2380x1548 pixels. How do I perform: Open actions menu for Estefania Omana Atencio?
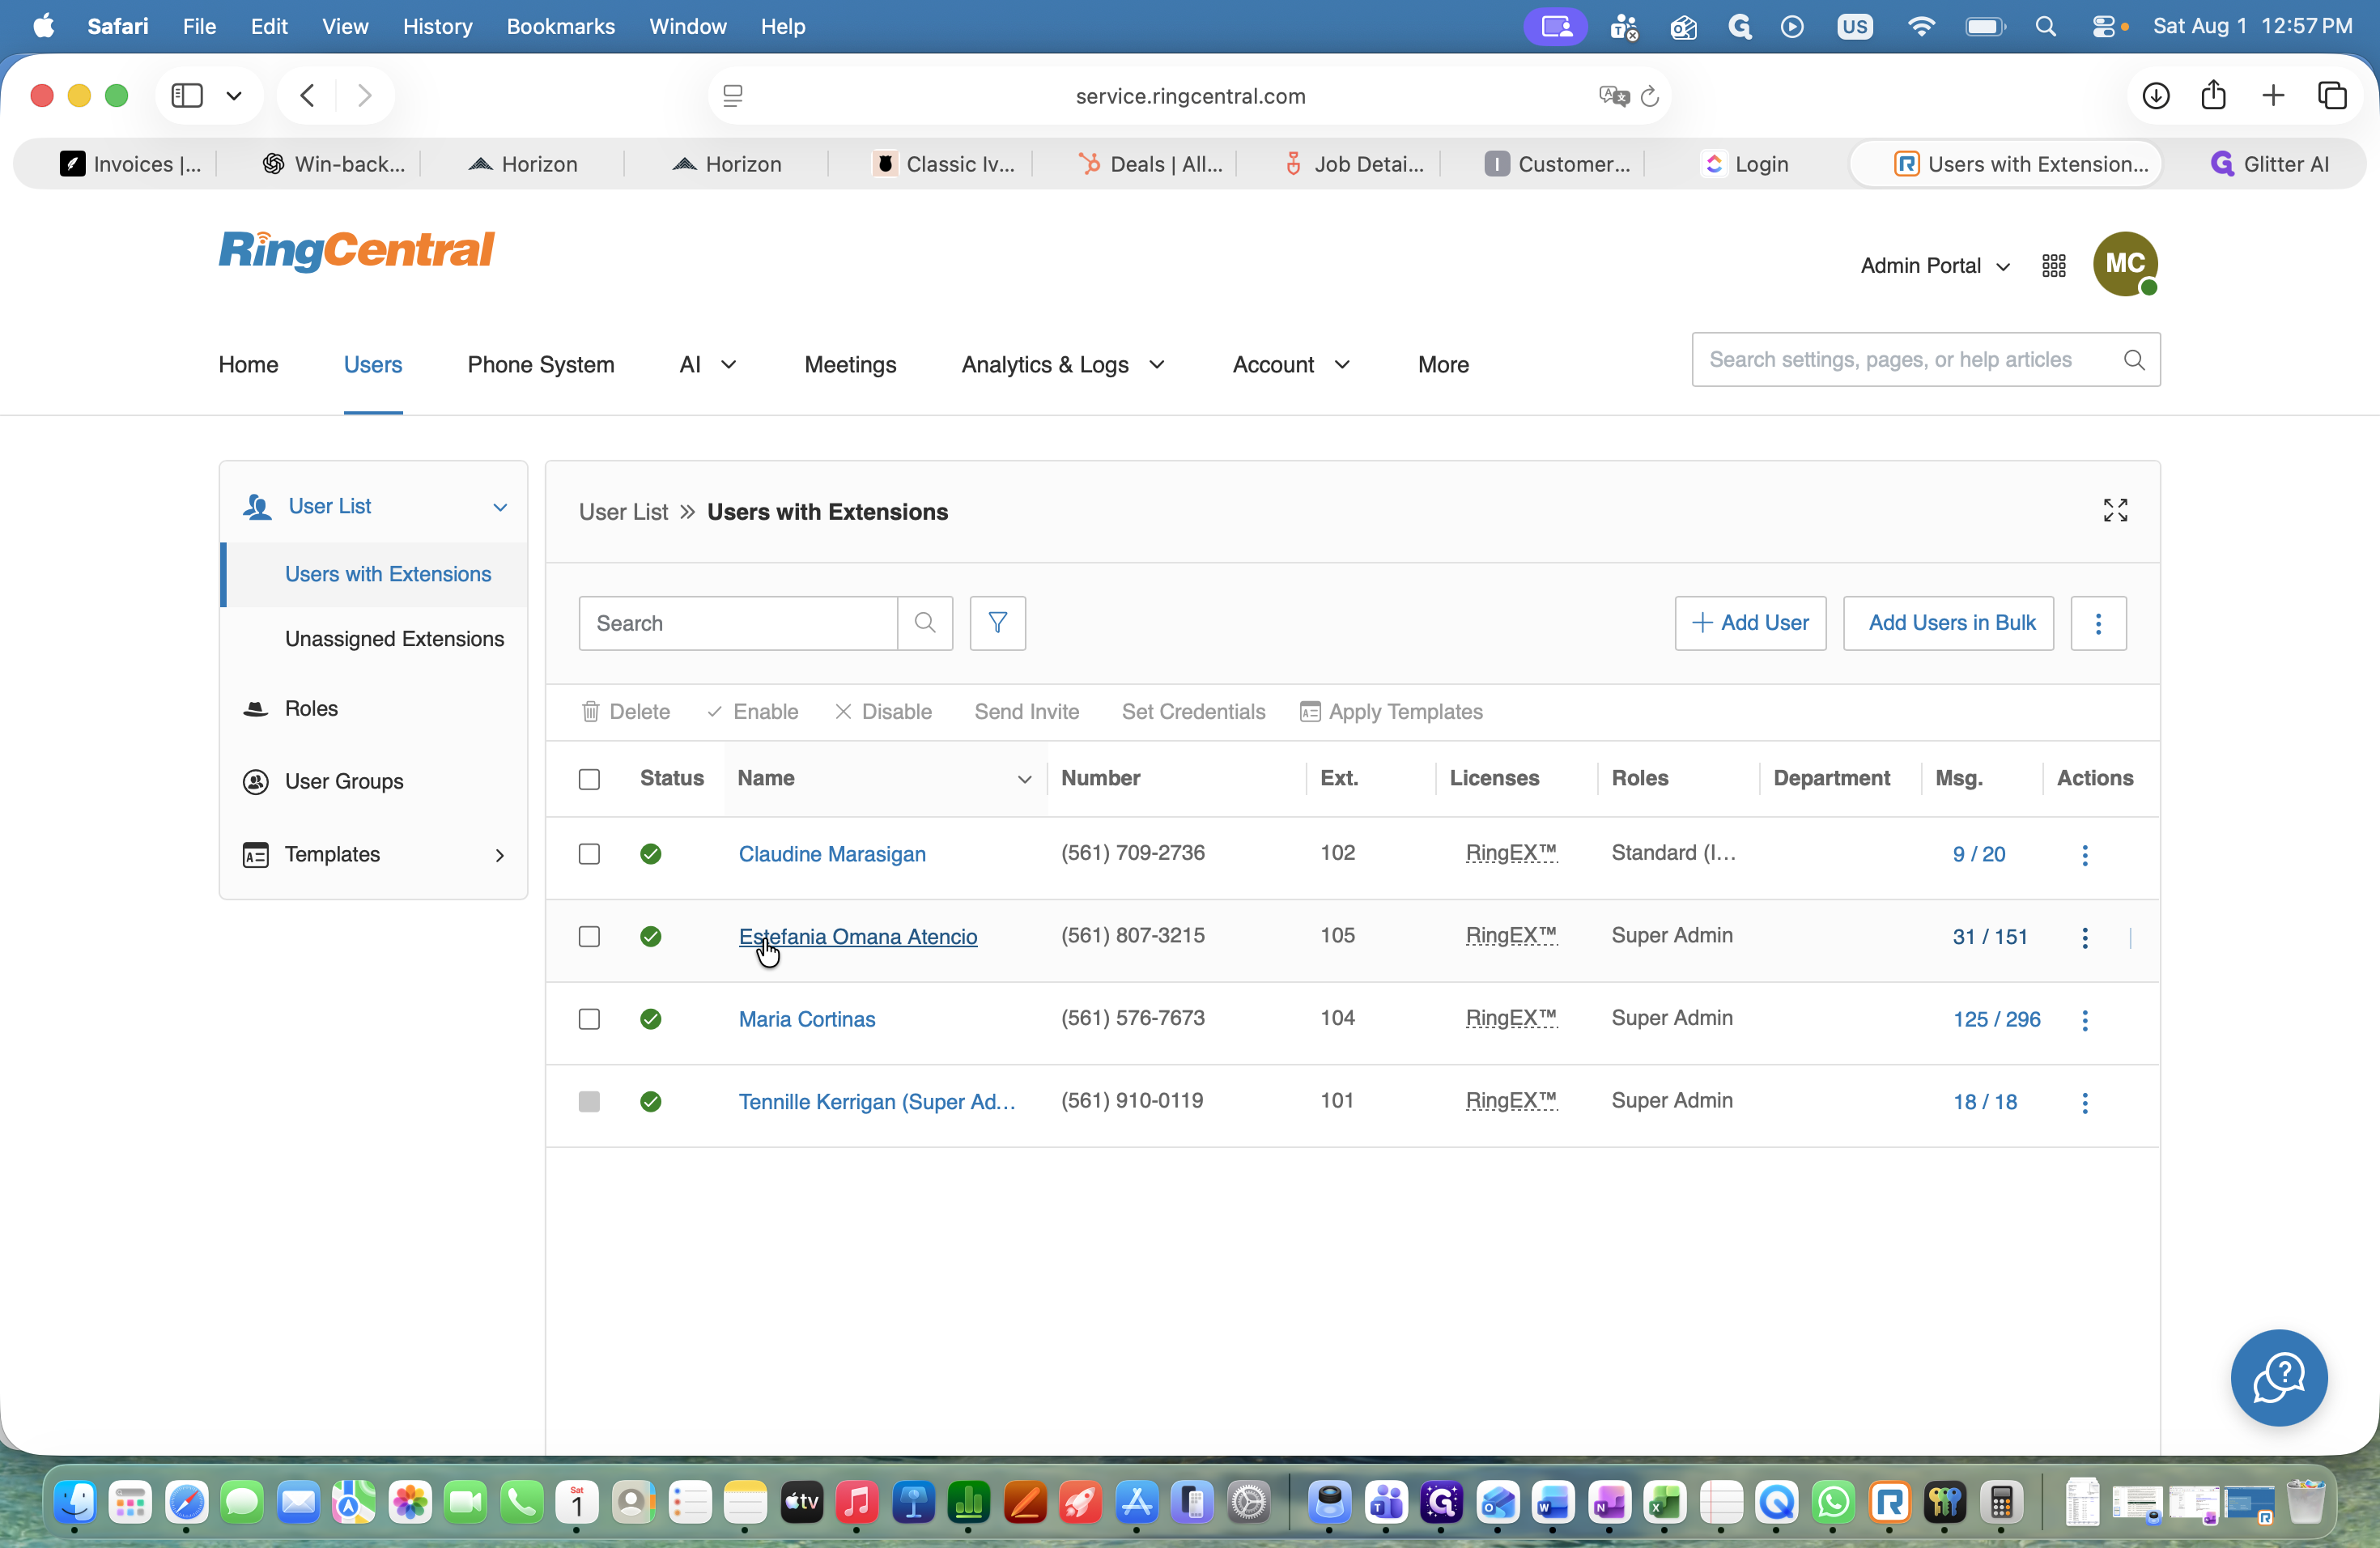pos(2085,937)
